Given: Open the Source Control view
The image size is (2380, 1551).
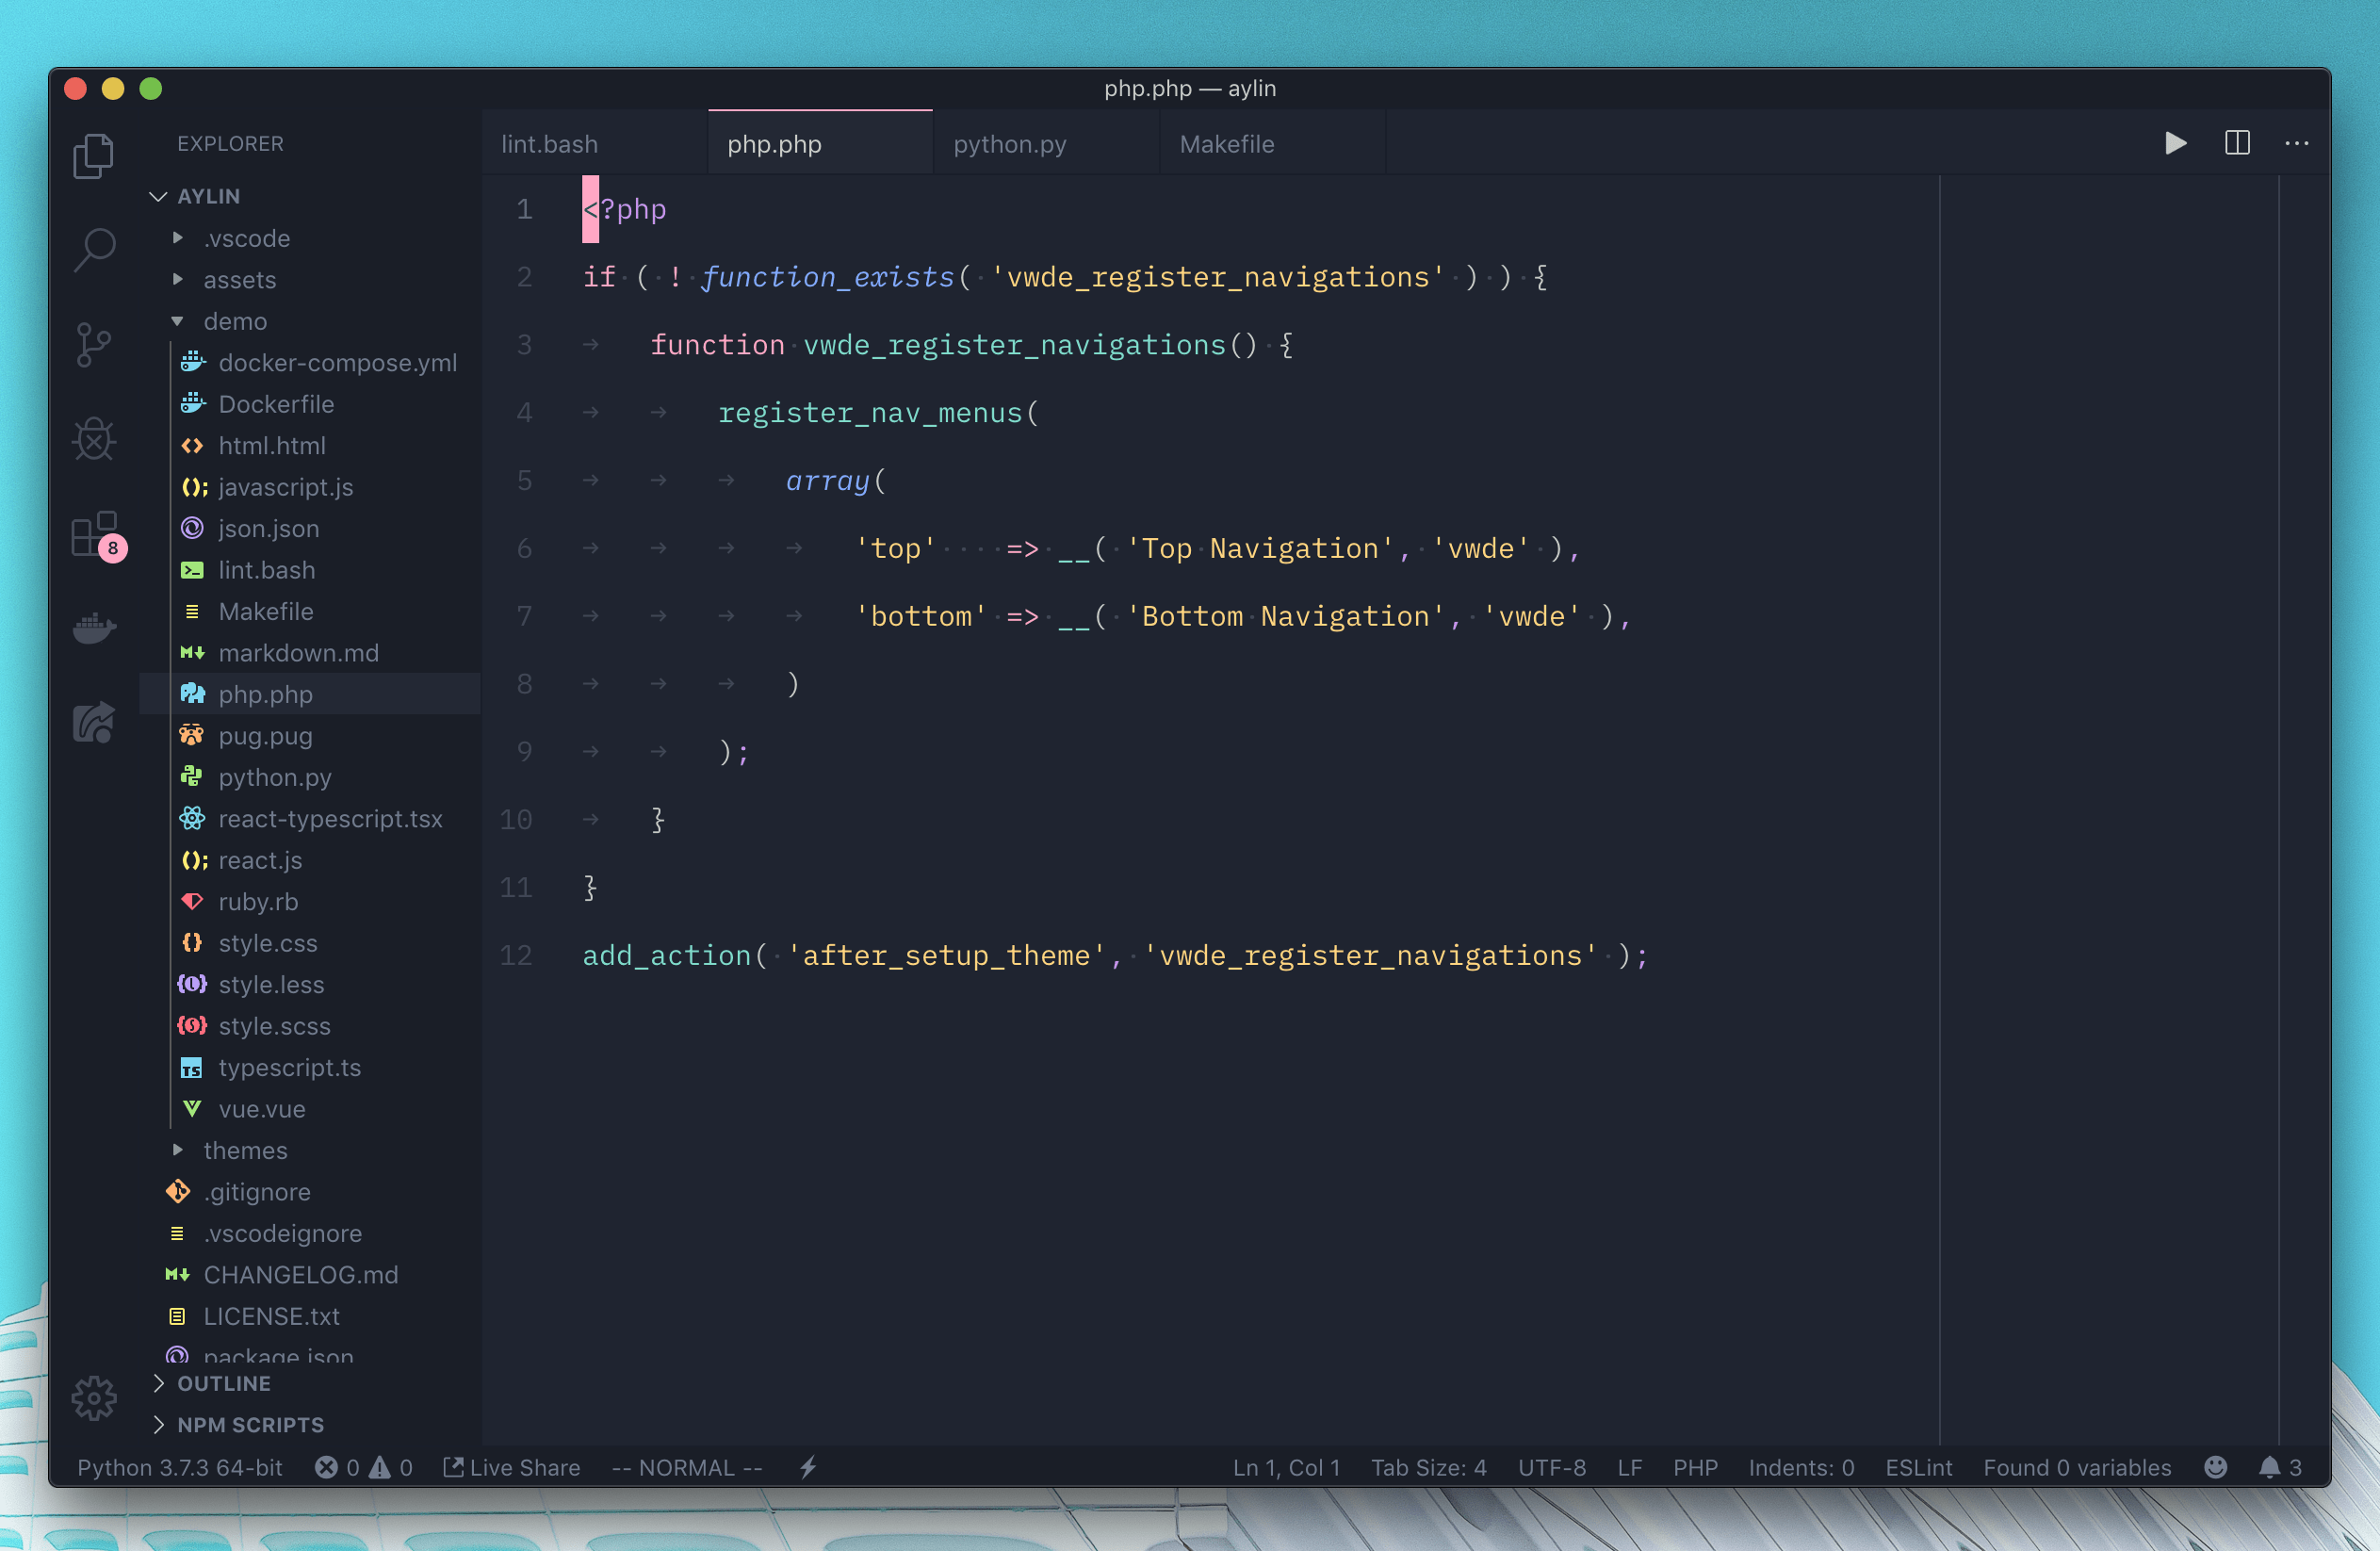Looking at the screenshot, I should [95, 345].
